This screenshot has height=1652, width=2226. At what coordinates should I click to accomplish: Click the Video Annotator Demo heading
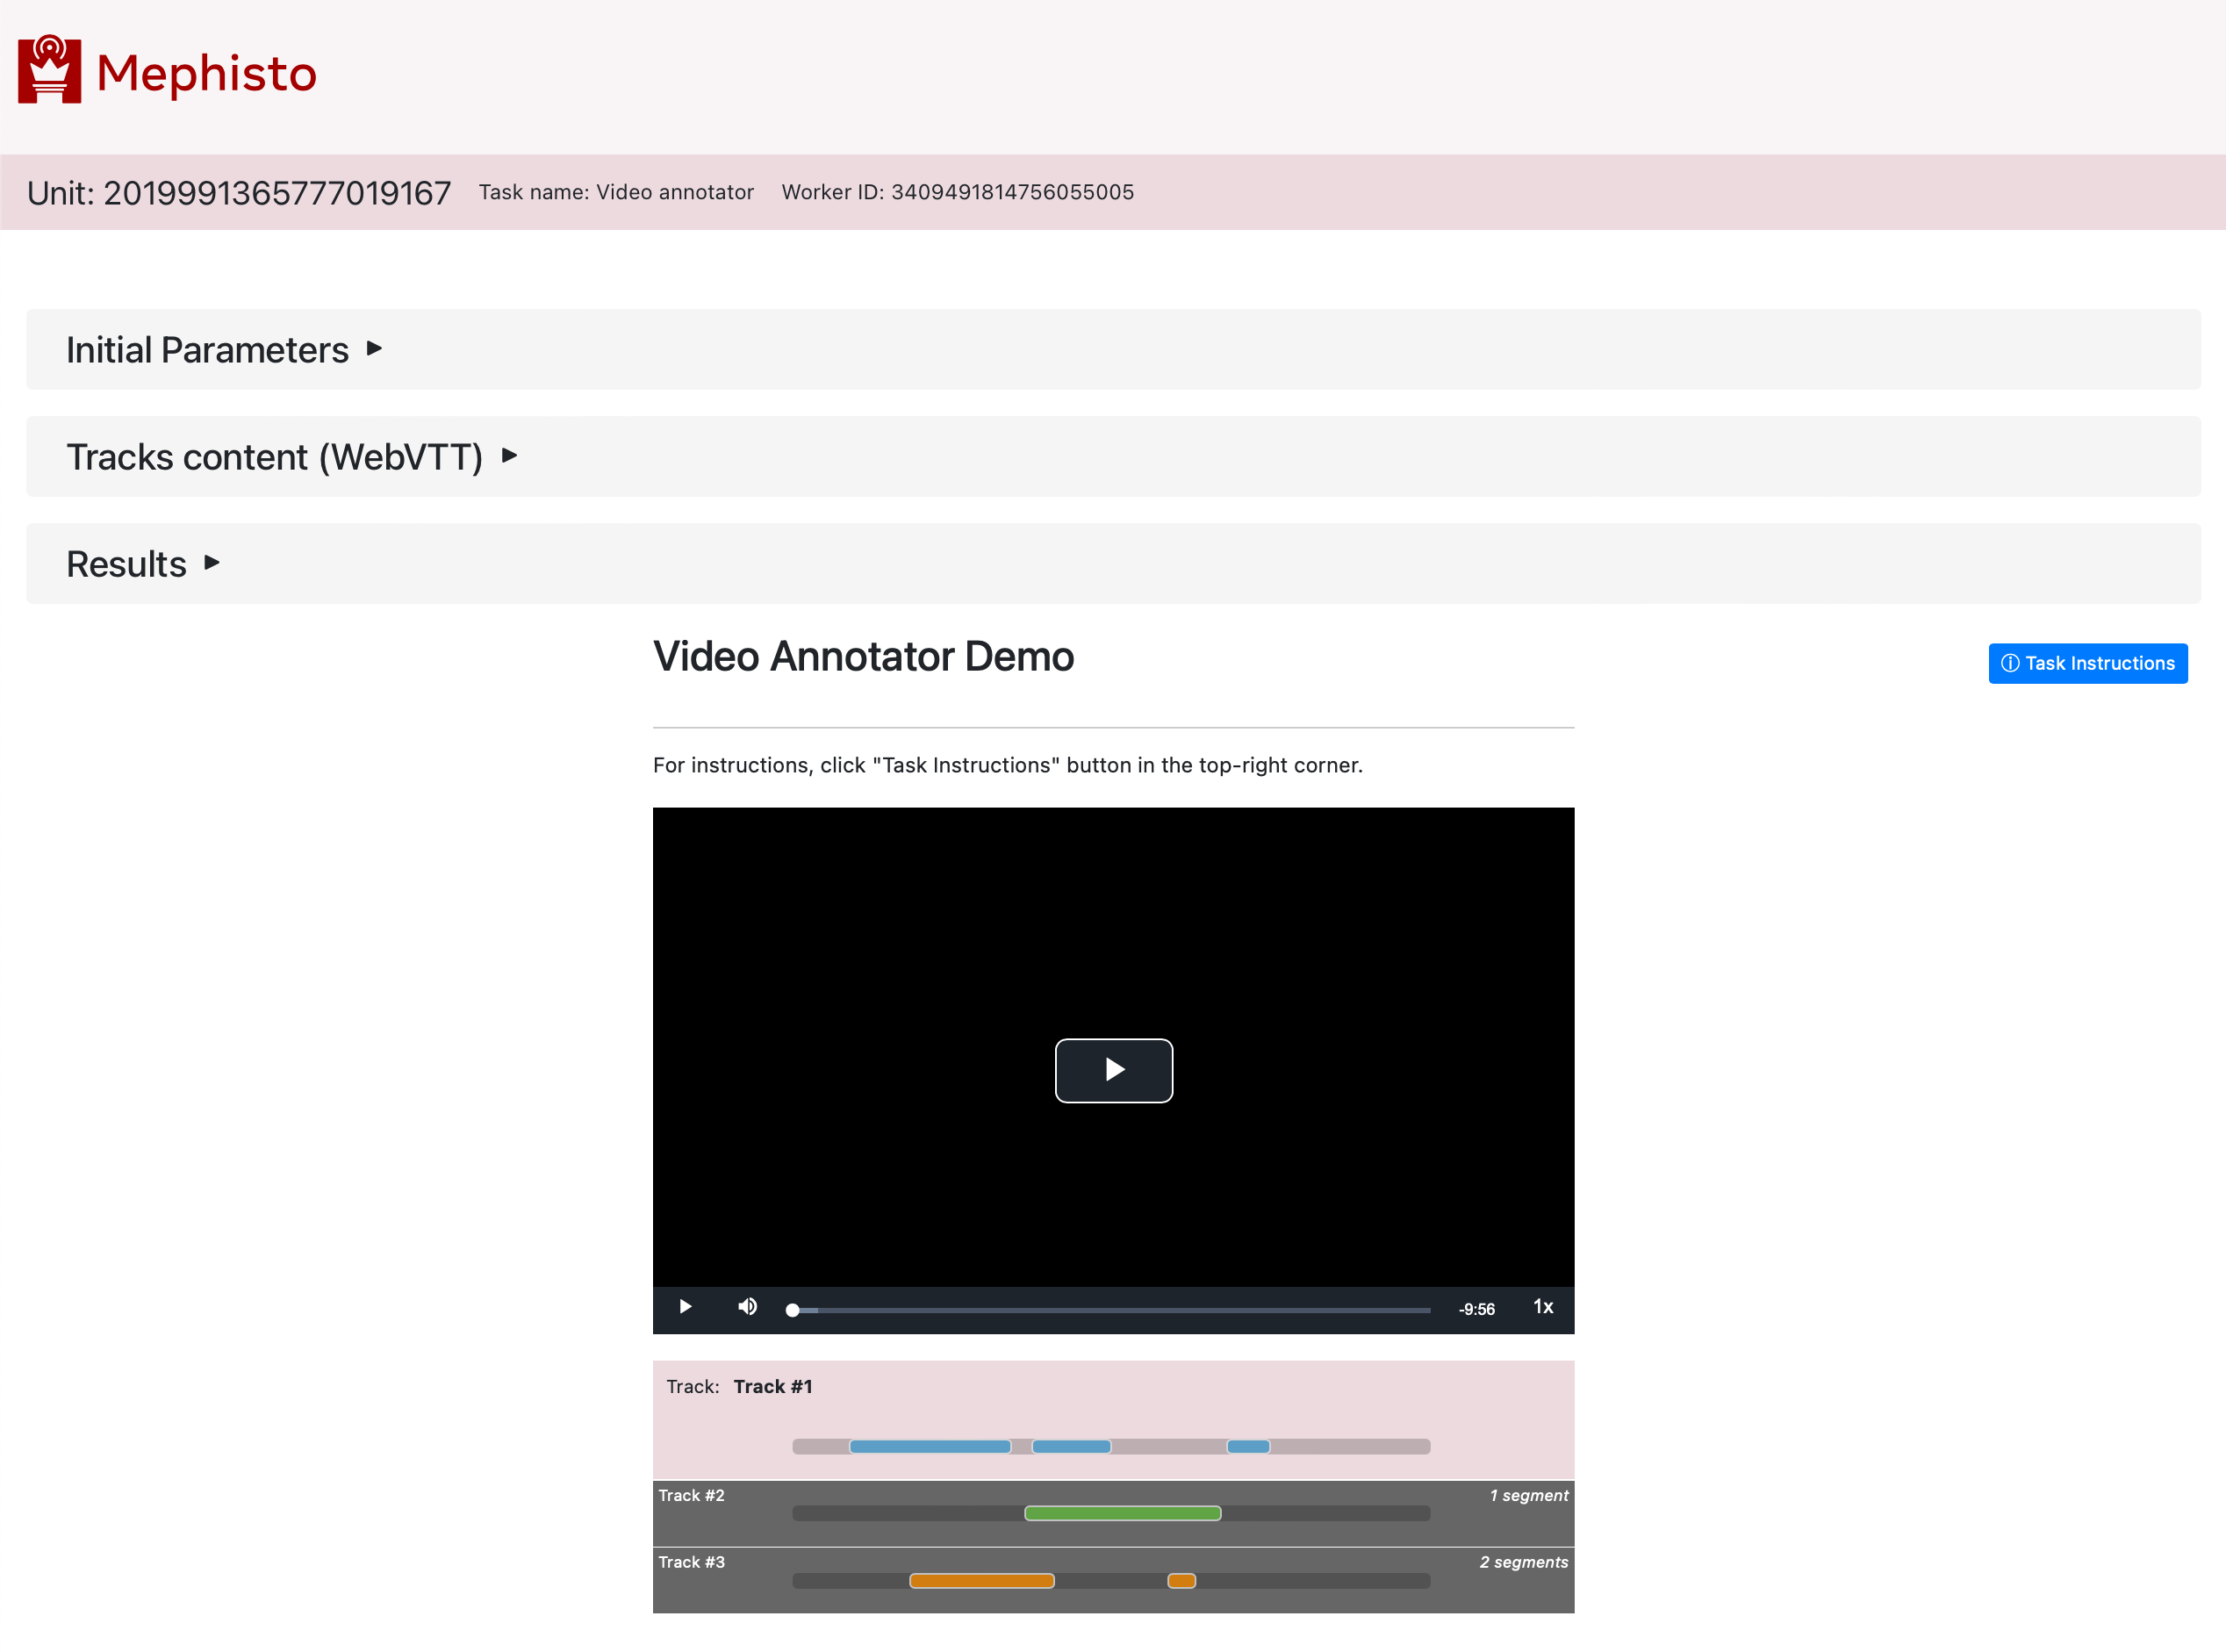(863, 656)
